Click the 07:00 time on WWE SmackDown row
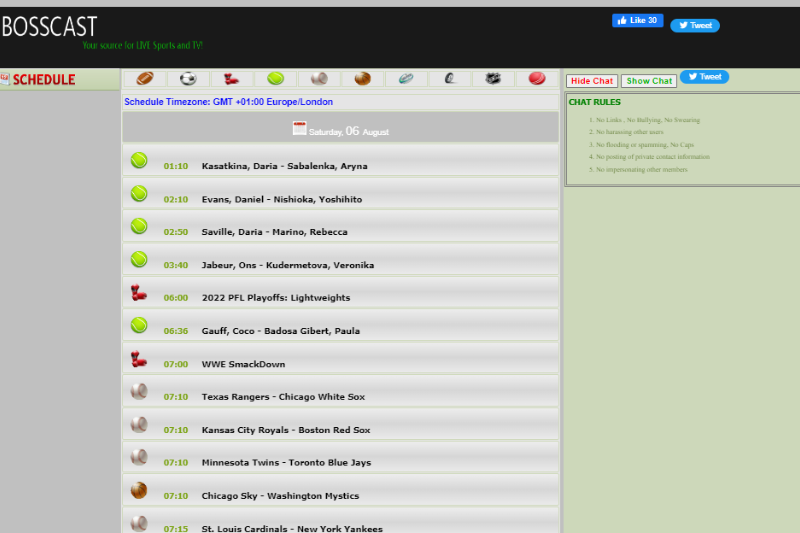Viewport: 800px width, 533px height. click(176, 364)
